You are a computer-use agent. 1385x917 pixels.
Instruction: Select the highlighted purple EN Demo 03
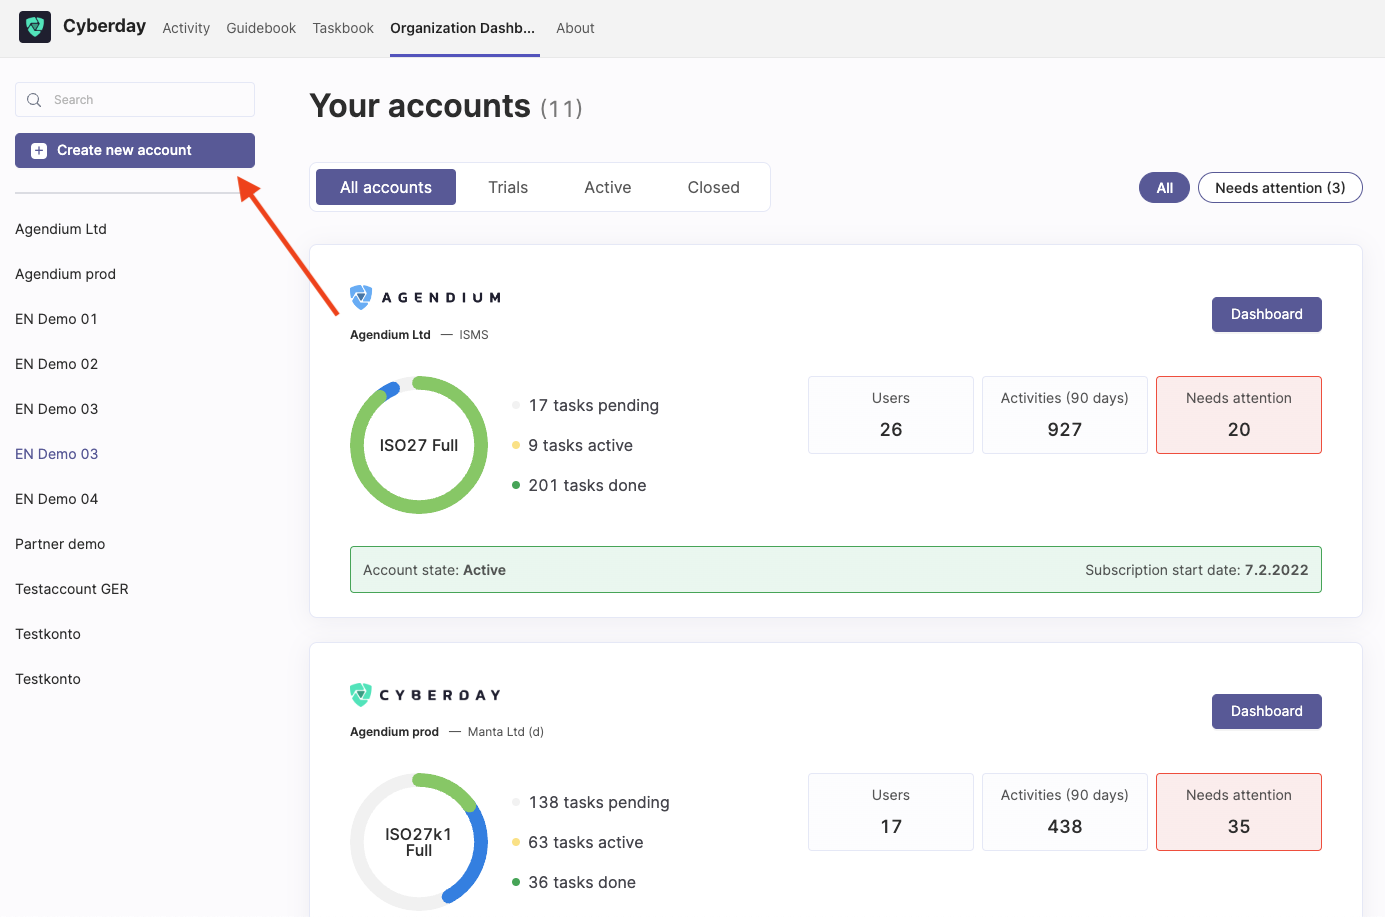[57, 454]
